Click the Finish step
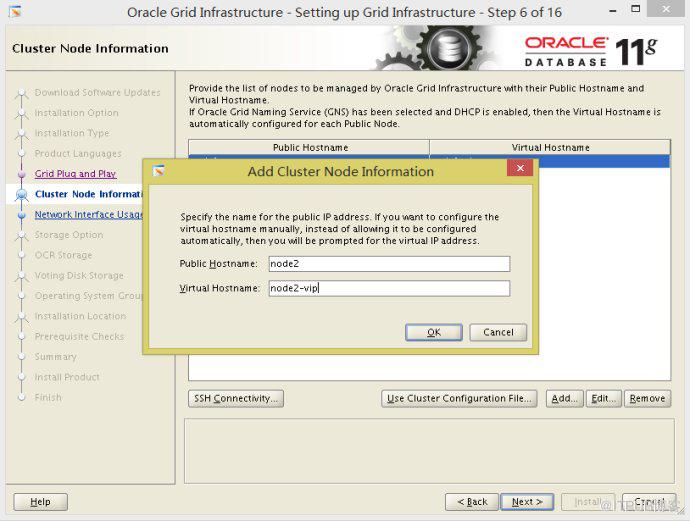This screenshot has width=690, height=521. click(48, 397)
